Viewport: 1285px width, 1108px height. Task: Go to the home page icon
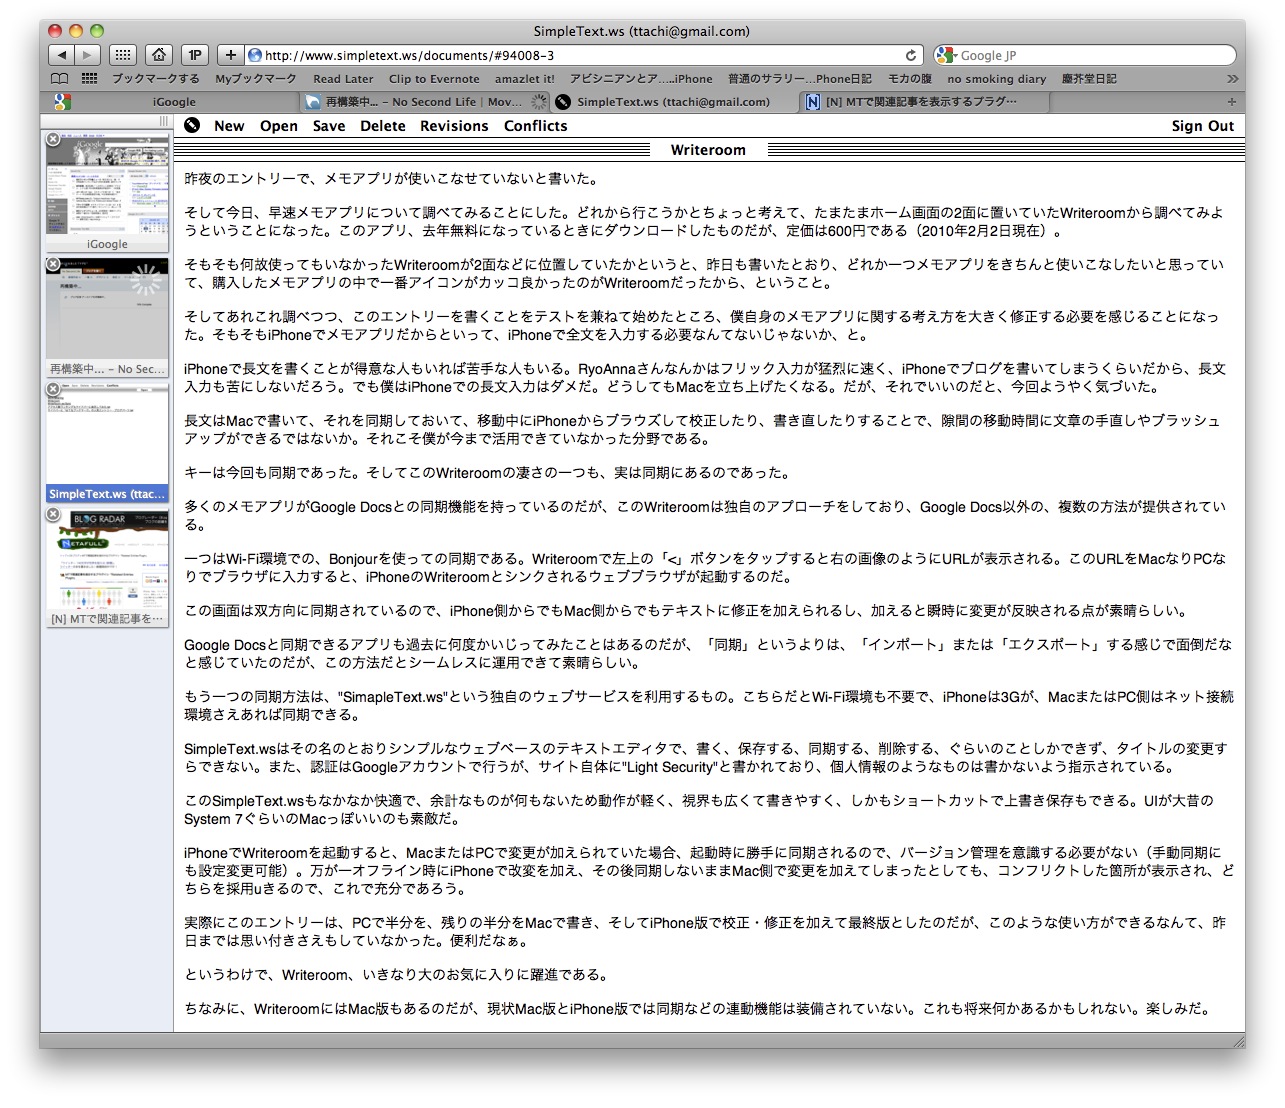tap(159, 55)
